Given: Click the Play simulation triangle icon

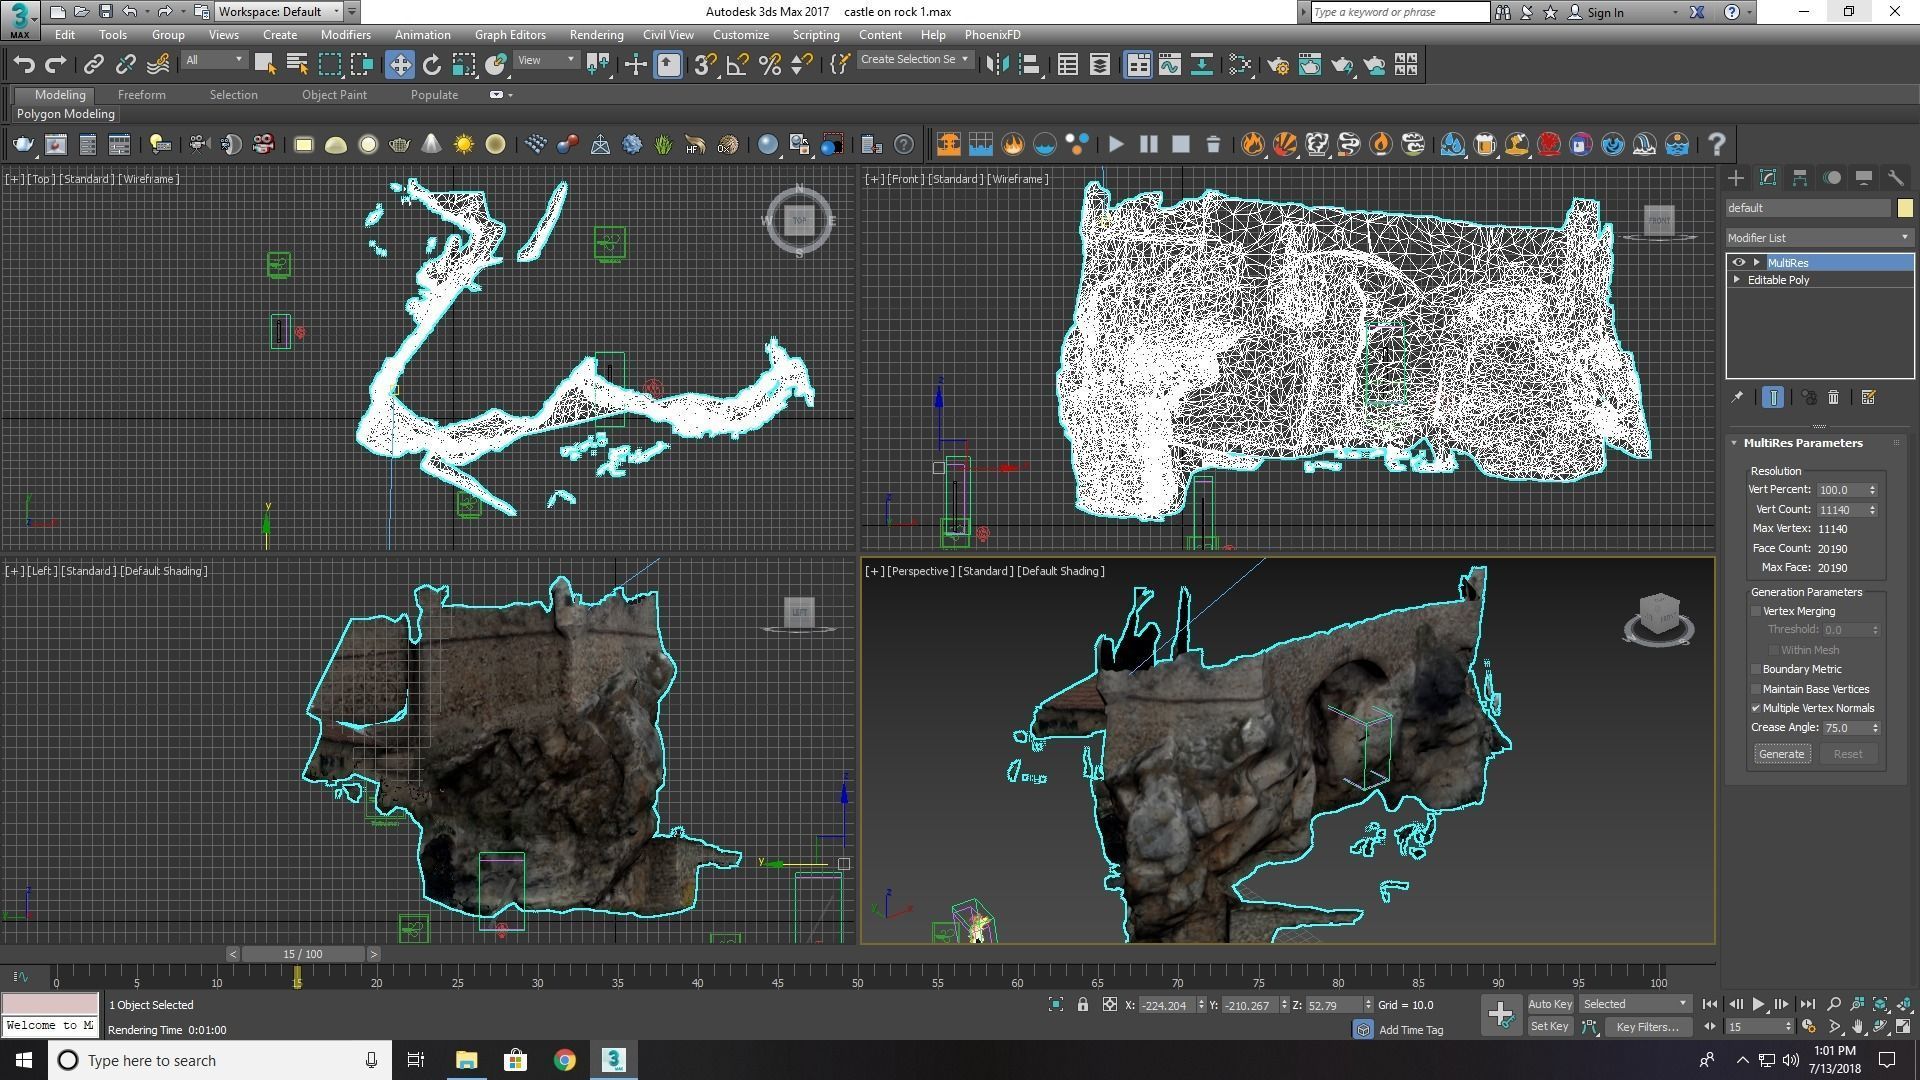Looking at the screenshot, I should [1116, 145].
